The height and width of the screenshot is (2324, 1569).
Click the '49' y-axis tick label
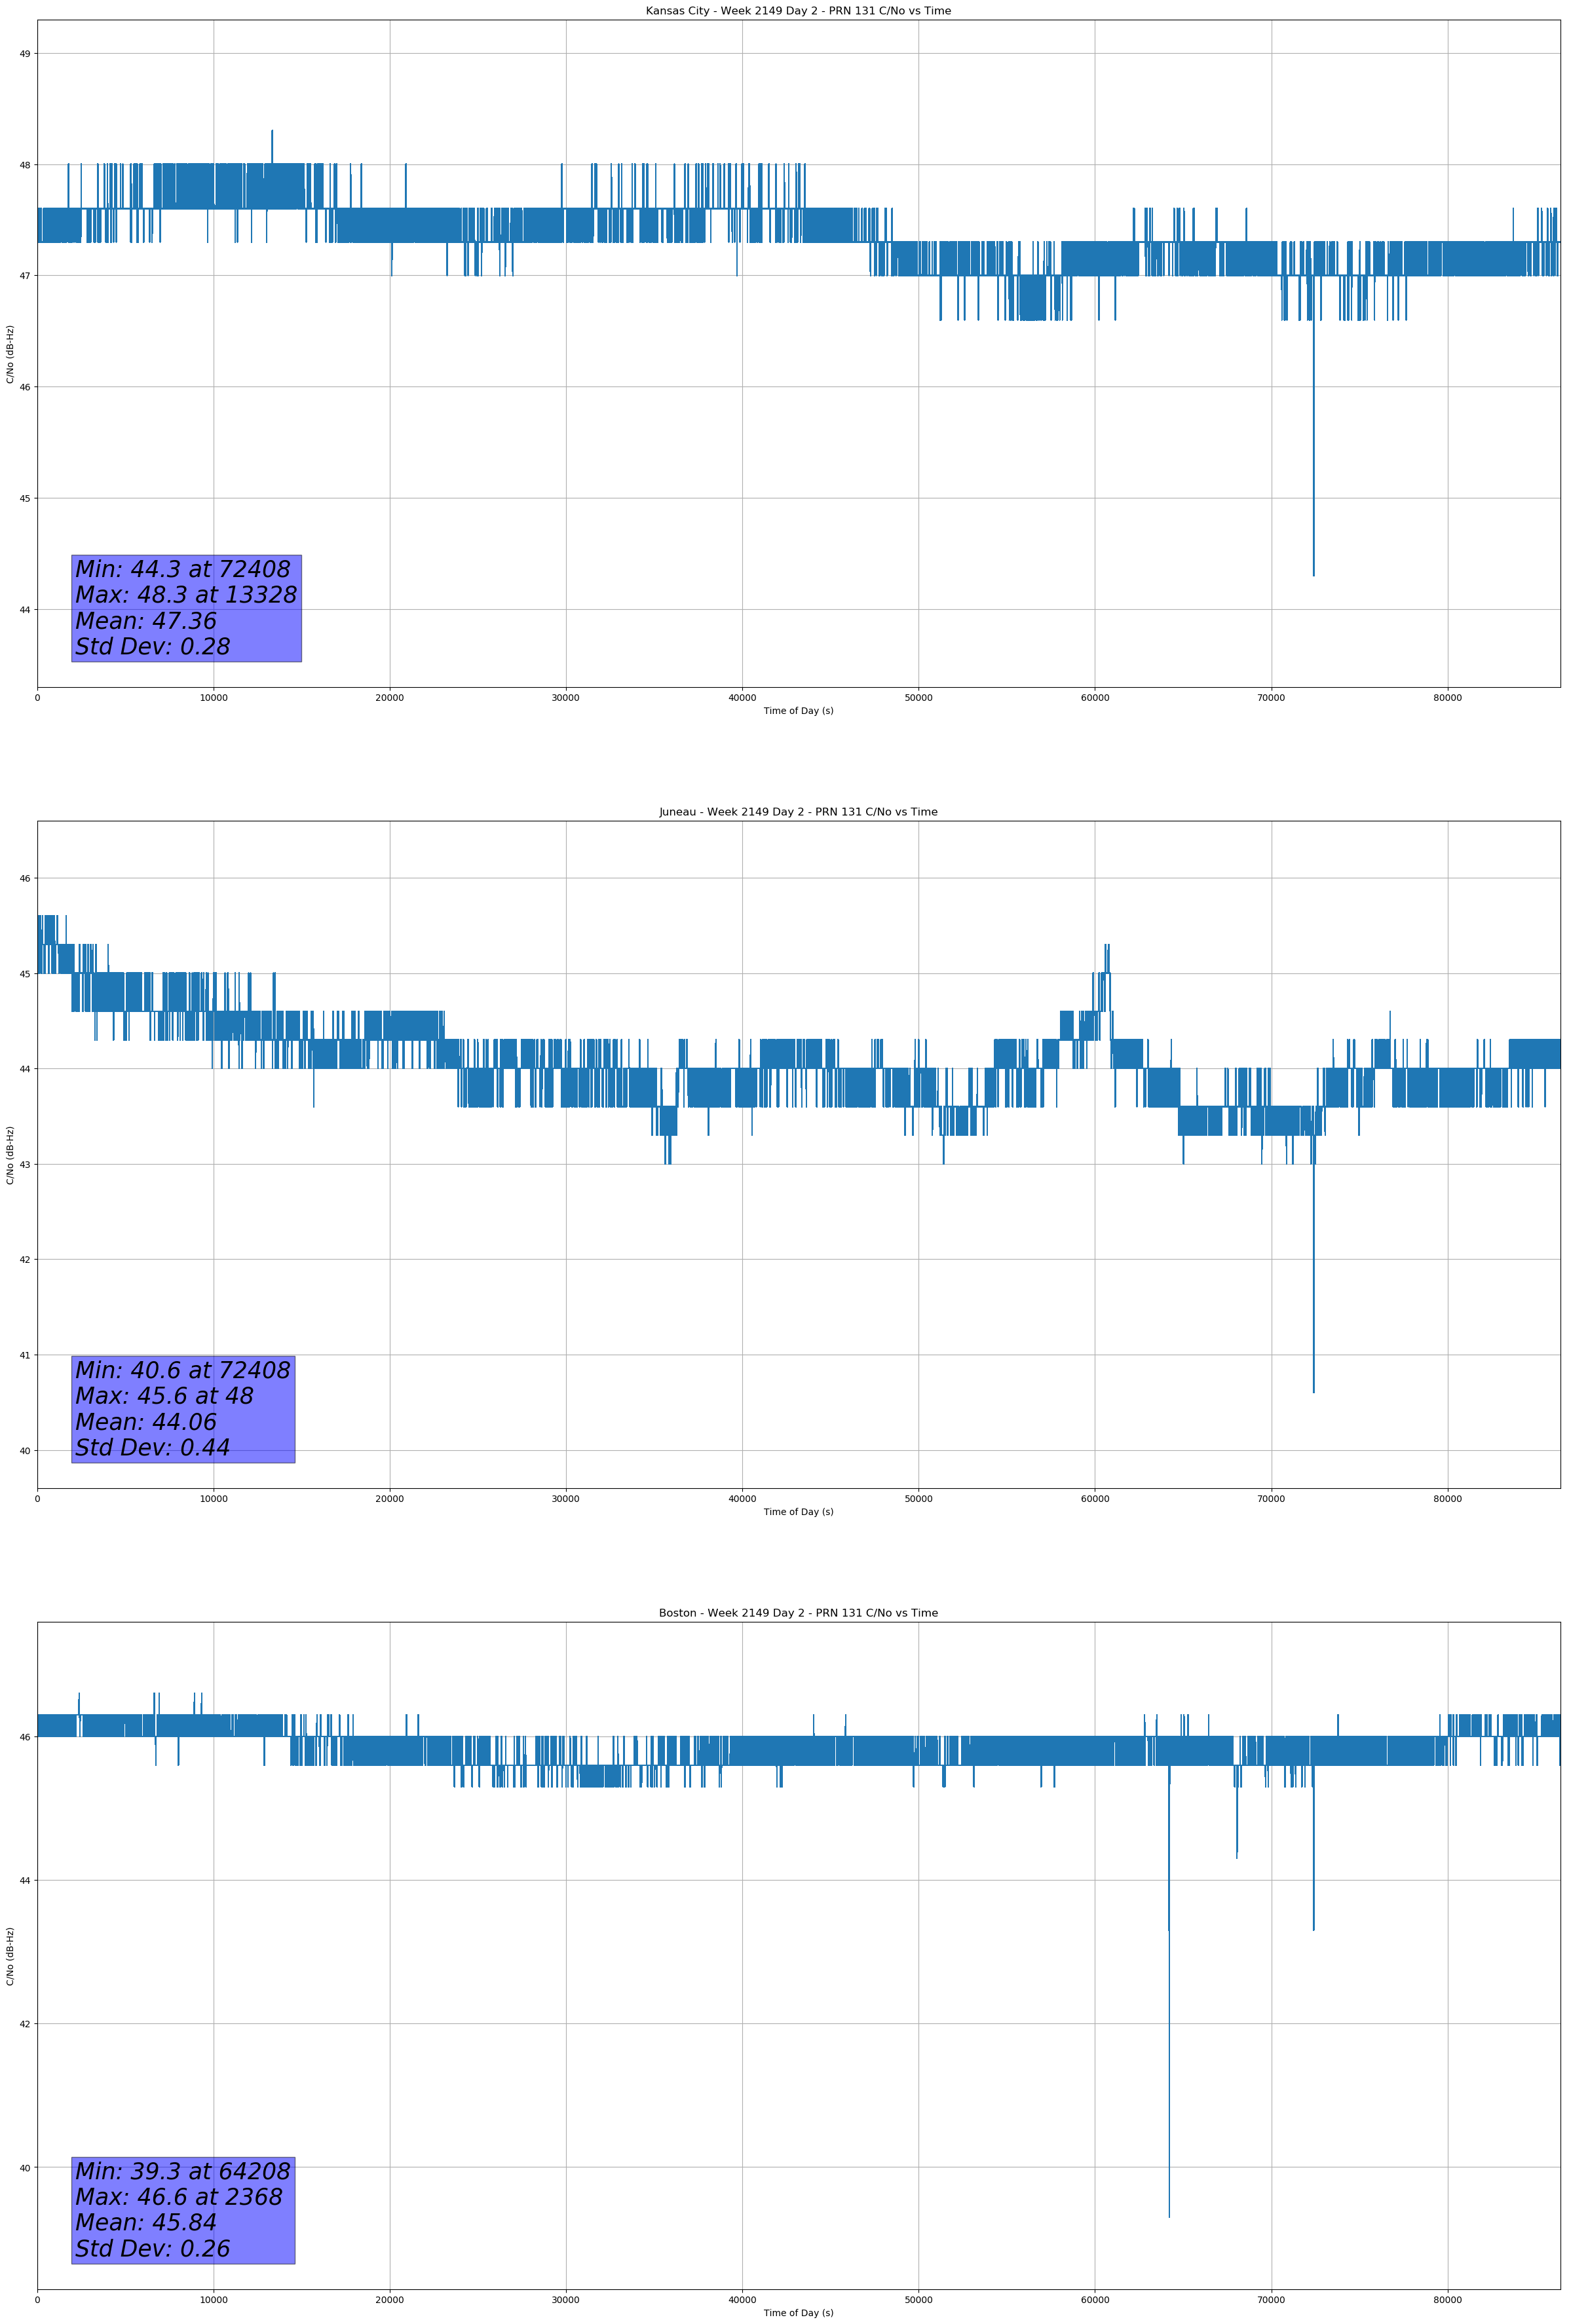coord(25,54)
